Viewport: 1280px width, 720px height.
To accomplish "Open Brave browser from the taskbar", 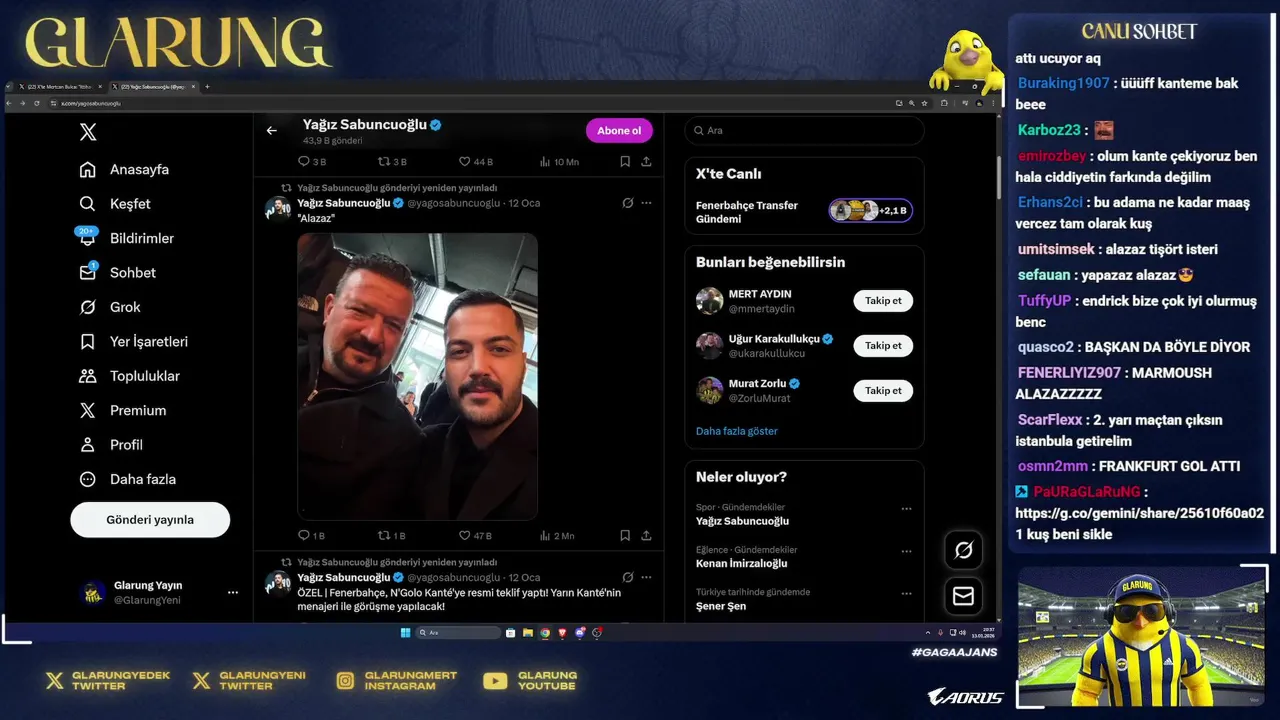I will 562,632.
